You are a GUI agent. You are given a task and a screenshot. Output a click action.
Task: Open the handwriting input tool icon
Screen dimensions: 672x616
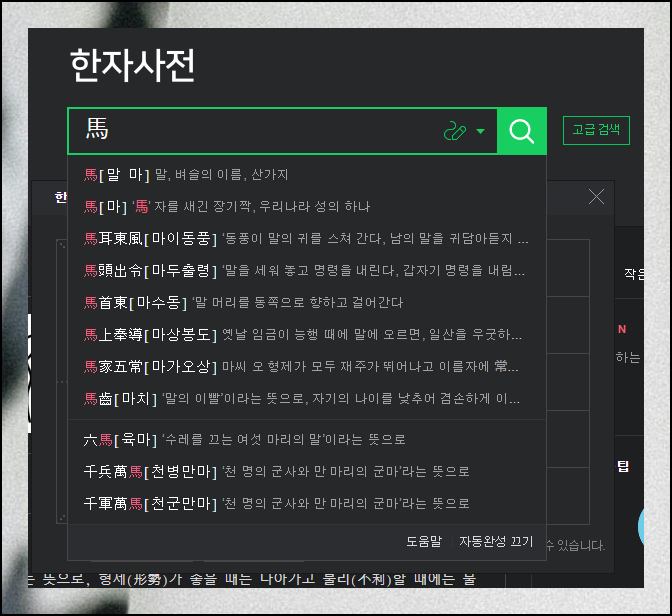tap(455, 131)
